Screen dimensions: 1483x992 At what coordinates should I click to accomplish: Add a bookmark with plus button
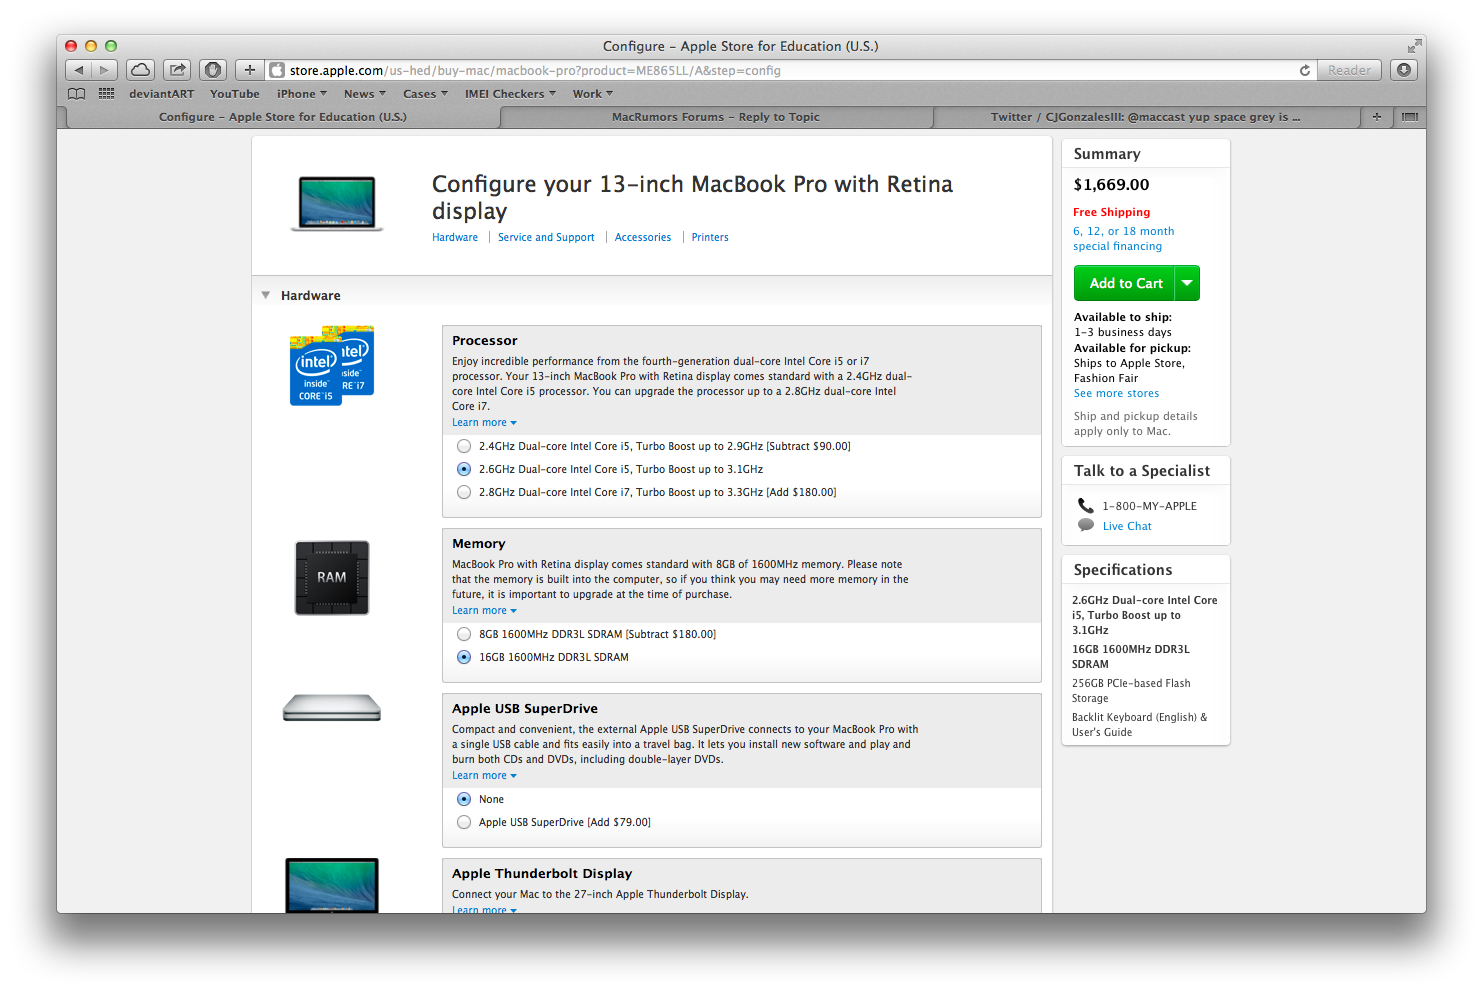click(x=250, y=70)
